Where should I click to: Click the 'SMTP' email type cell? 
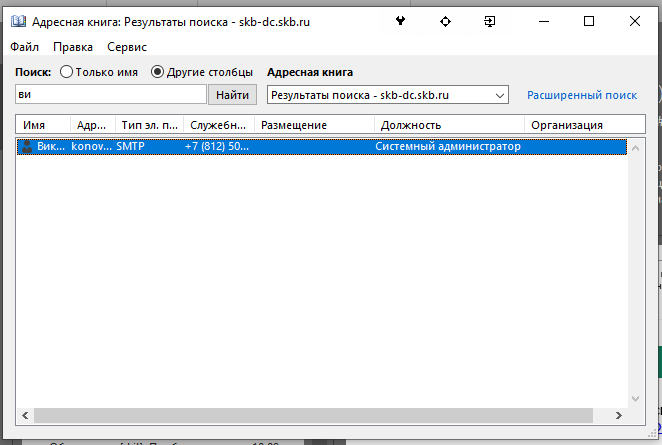130,147
